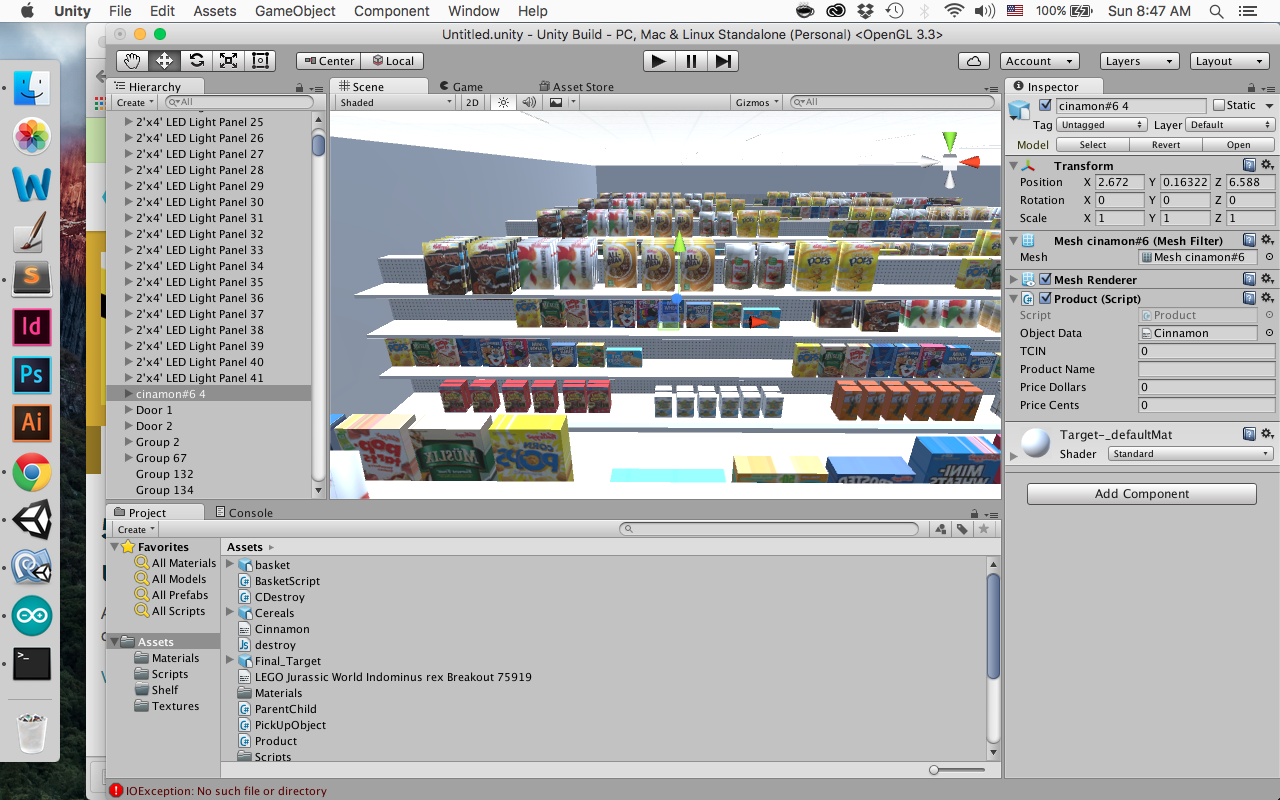
Task: Toggle scene lighting sun icon
Action: pos(503,102)
